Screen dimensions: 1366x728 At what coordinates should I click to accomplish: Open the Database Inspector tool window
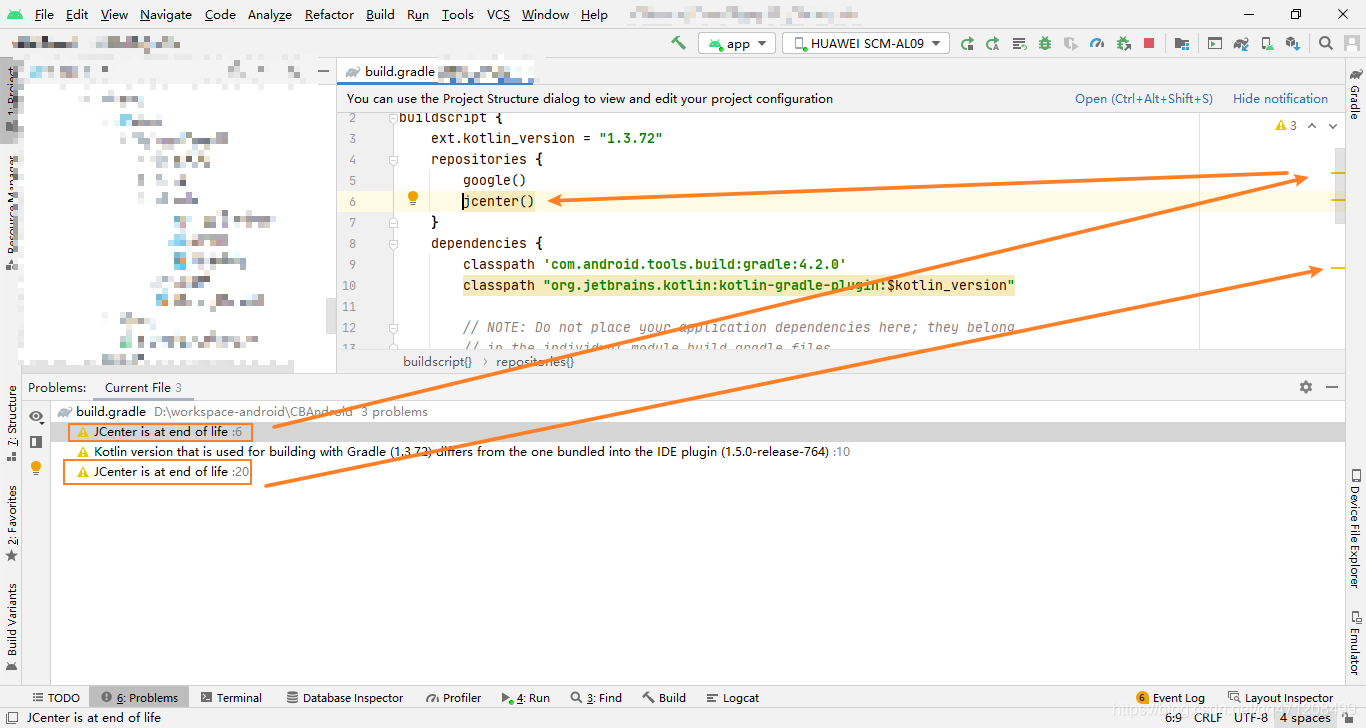point(344,697)
